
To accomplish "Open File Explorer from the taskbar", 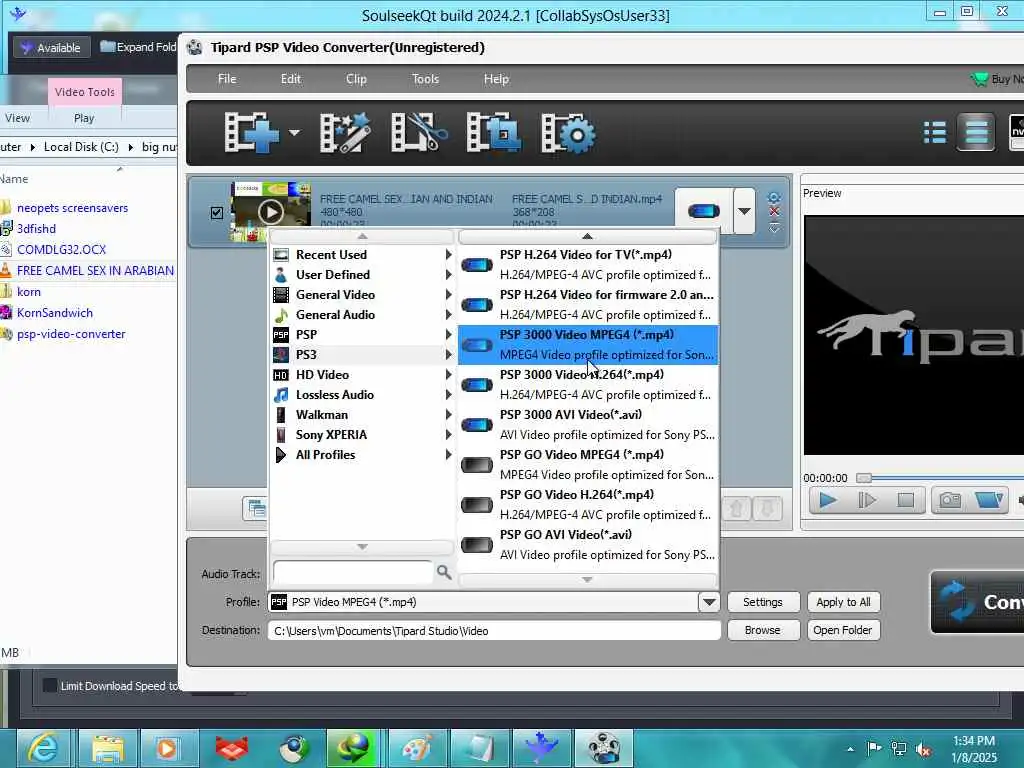I will (108, 748).
